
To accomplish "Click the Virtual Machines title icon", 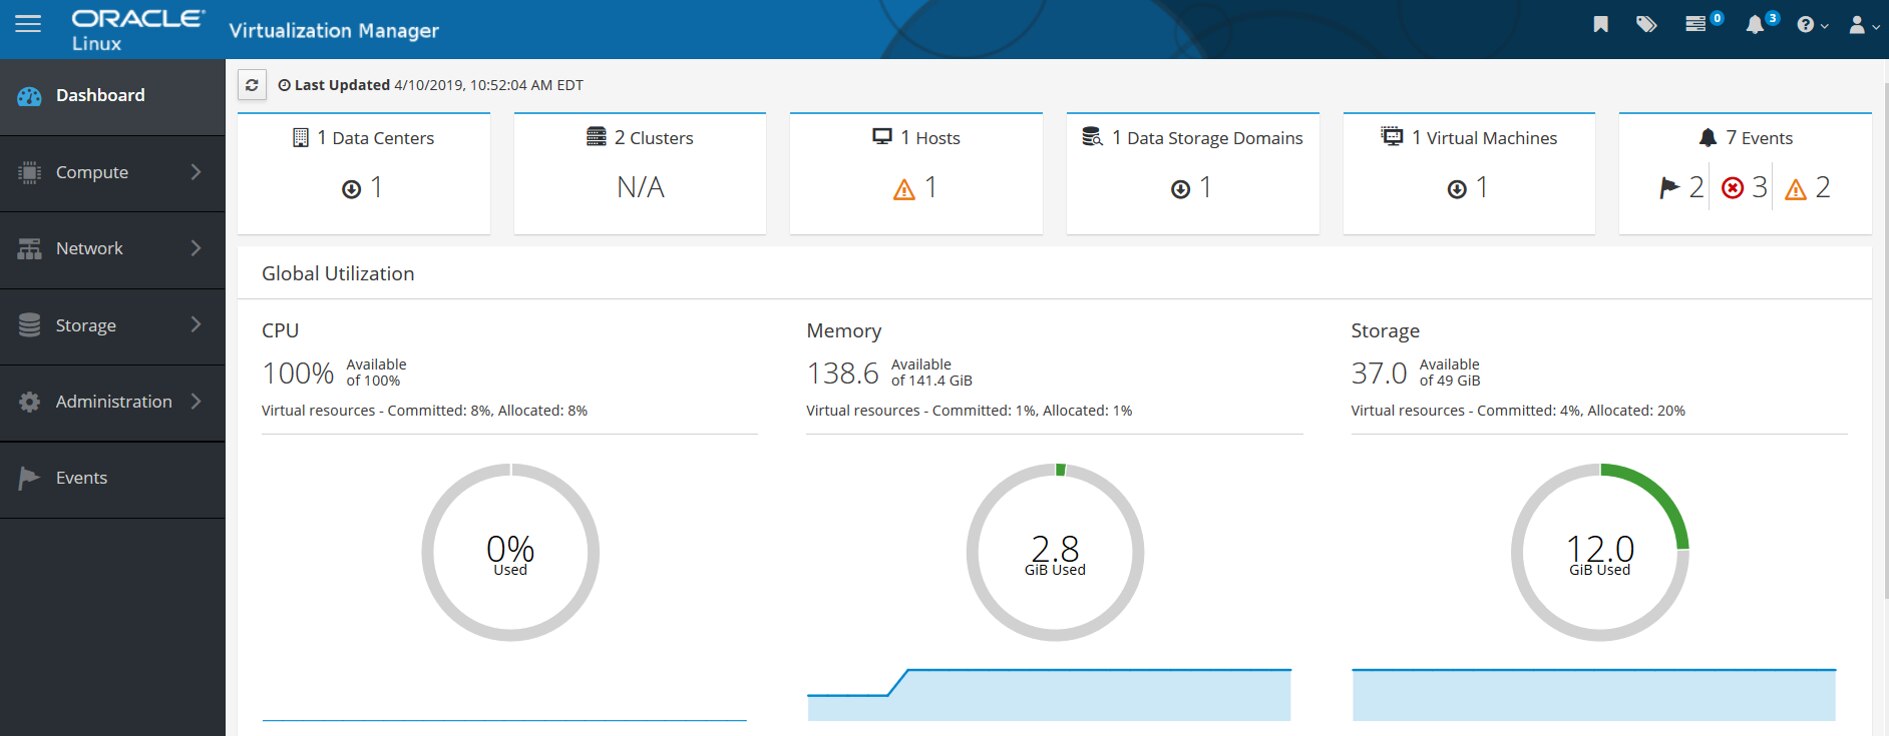I will point(1392,137).
